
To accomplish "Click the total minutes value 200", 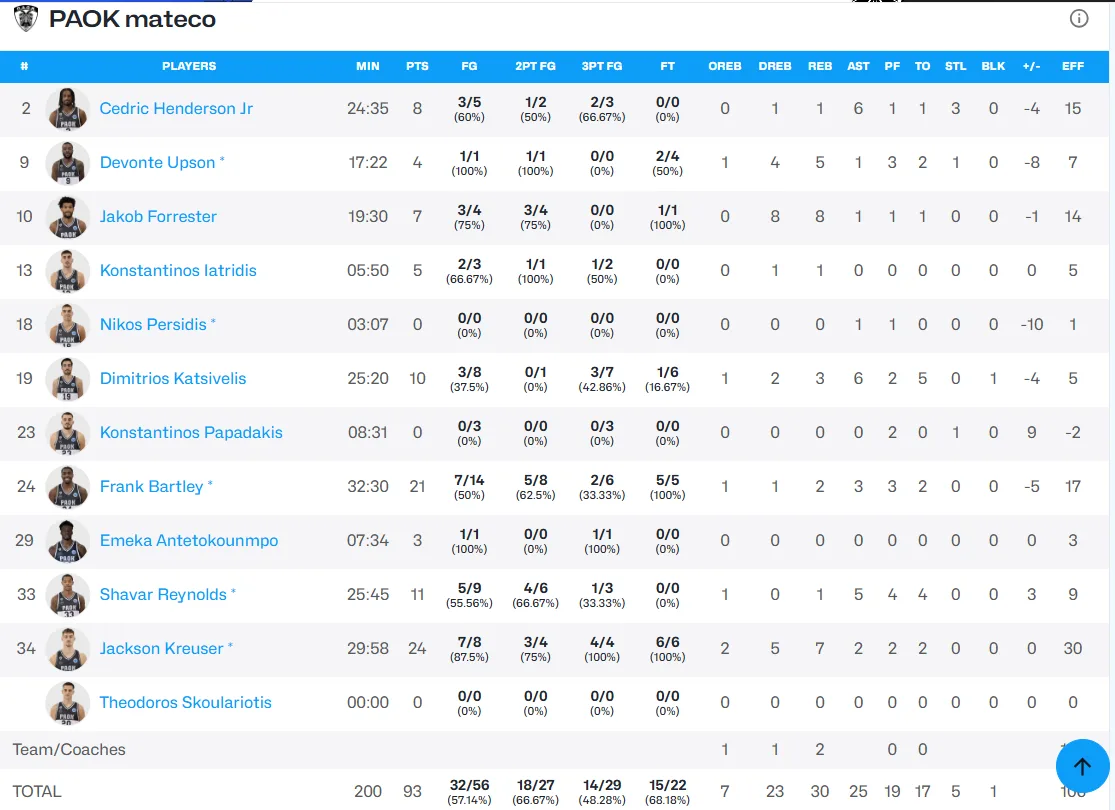I will pos(368,792).
